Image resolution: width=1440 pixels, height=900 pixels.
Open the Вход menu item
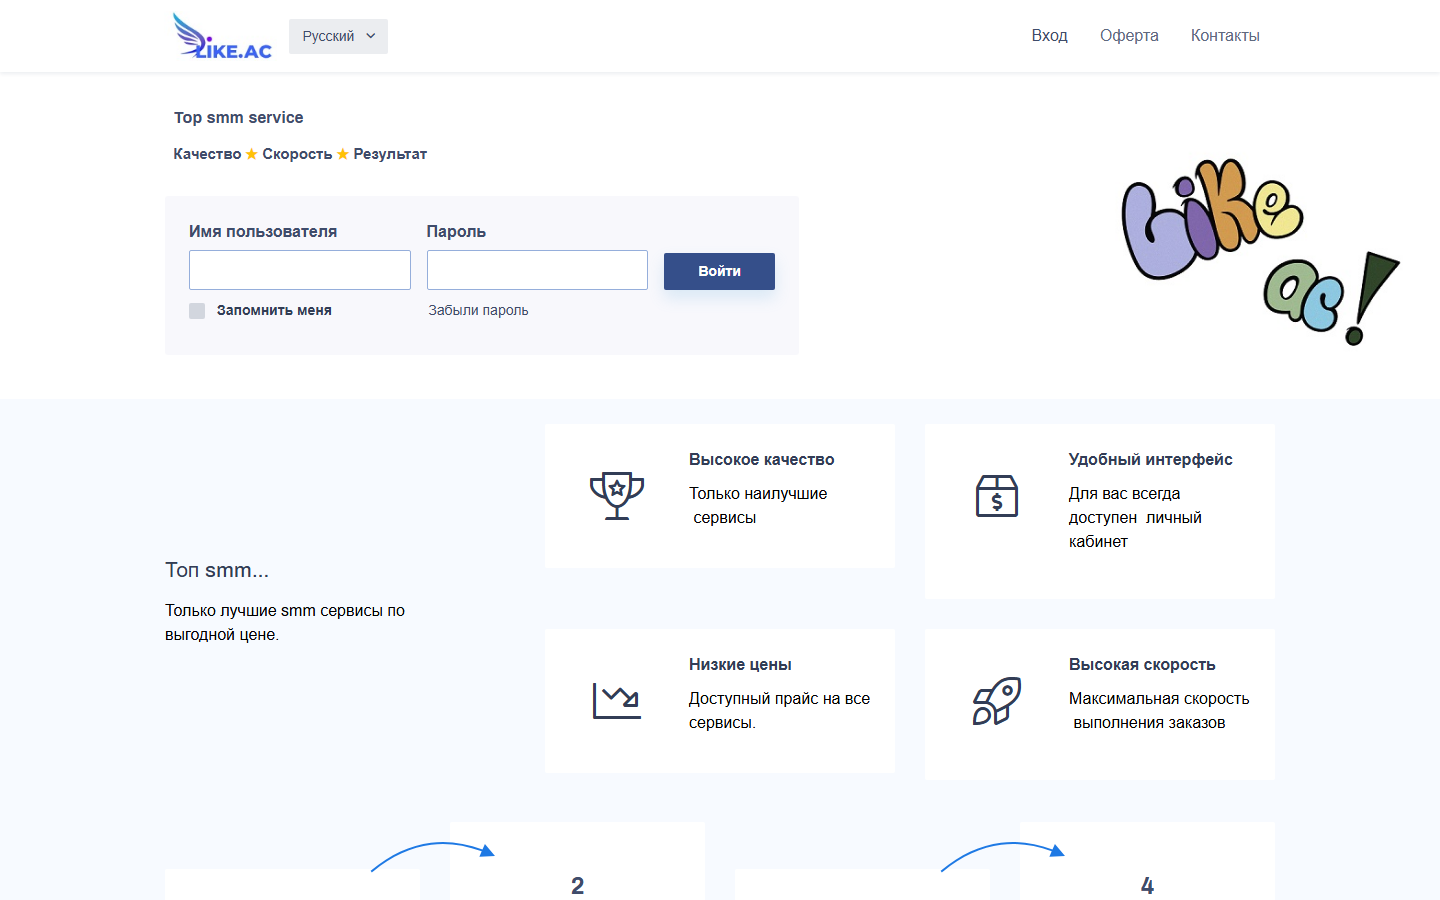point(1049,36)
